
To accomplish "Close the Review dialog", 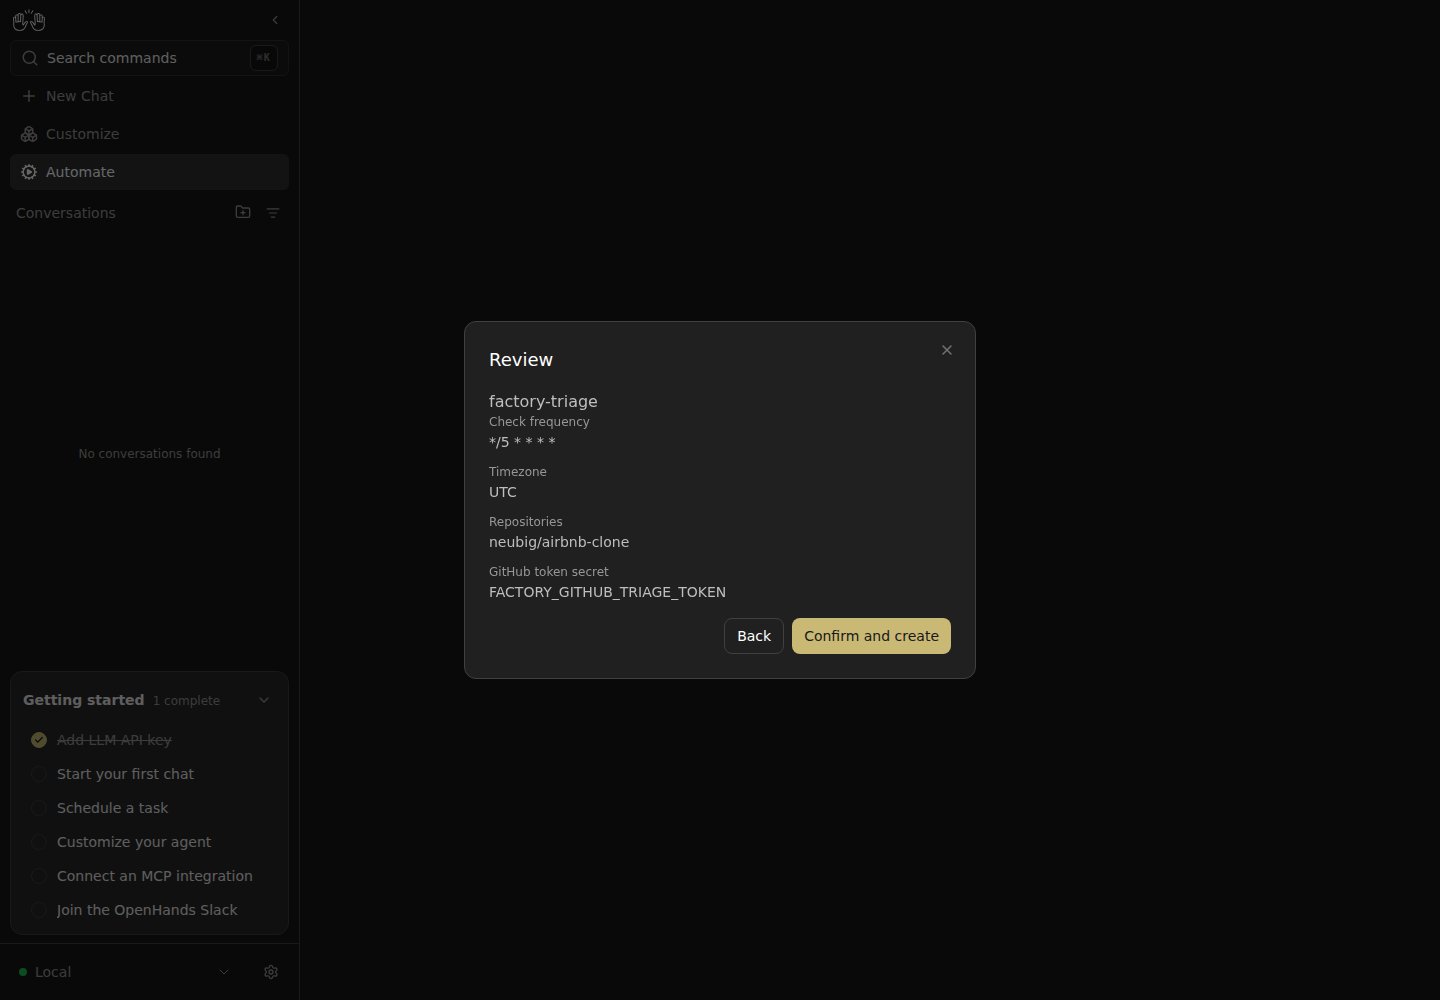I will click(947, 350).
